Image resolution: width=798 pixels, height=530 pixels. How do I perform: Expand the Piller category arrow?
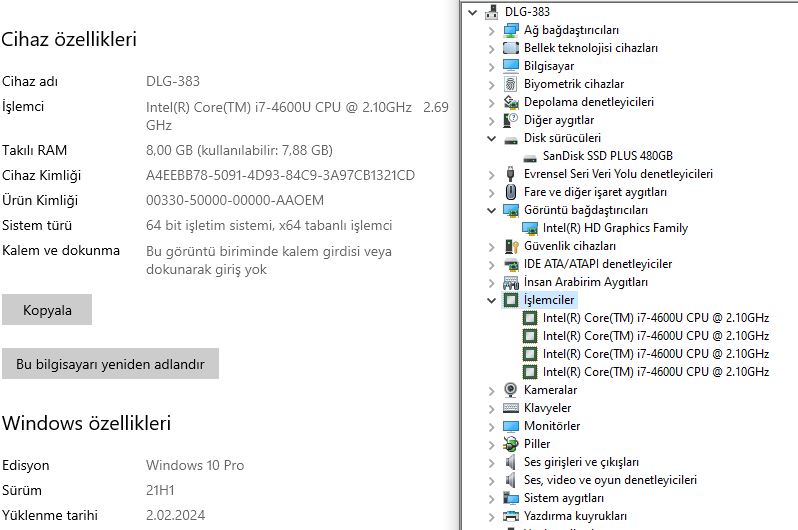tap(492, 444)
